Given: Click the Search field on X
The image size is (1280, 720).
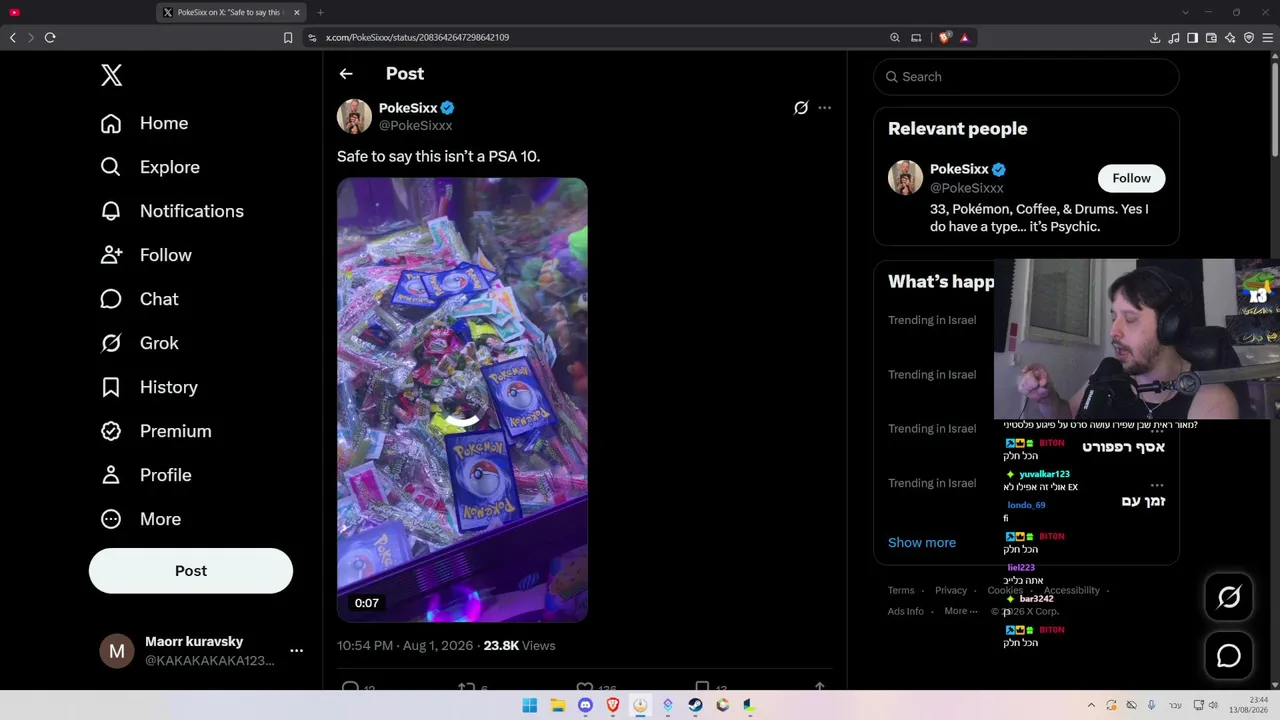Looking at the screenshot, I should [x=1026, y=77].
